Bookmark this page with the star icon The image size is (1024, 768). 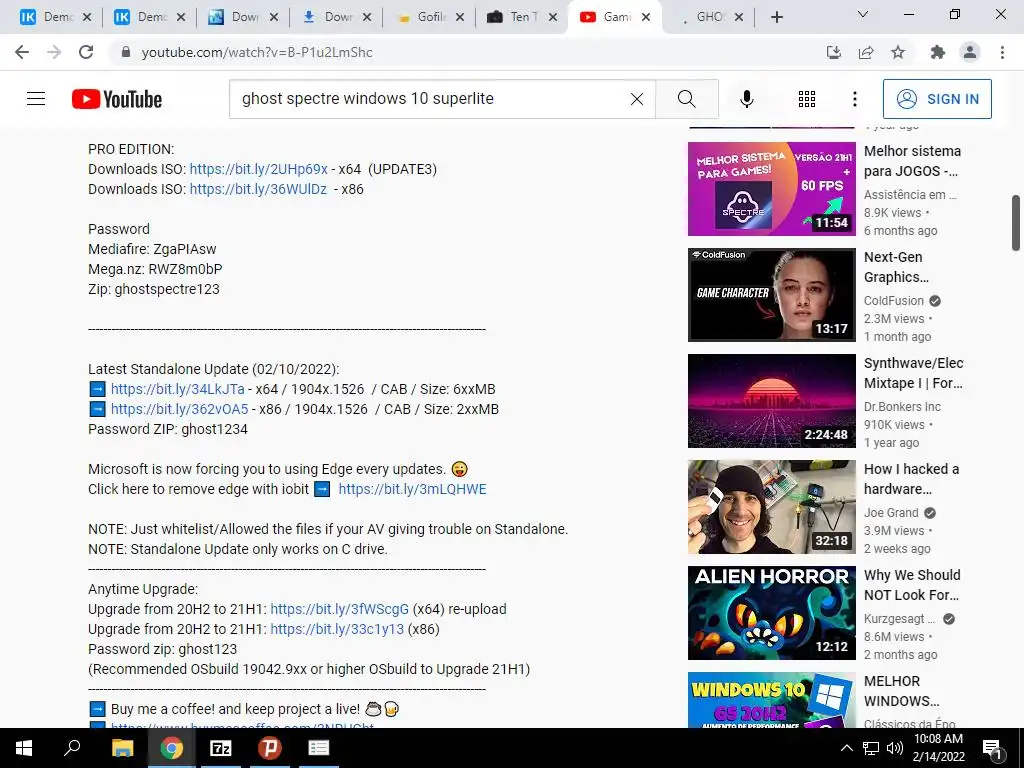pyautogui.click(x=898, y=52)
